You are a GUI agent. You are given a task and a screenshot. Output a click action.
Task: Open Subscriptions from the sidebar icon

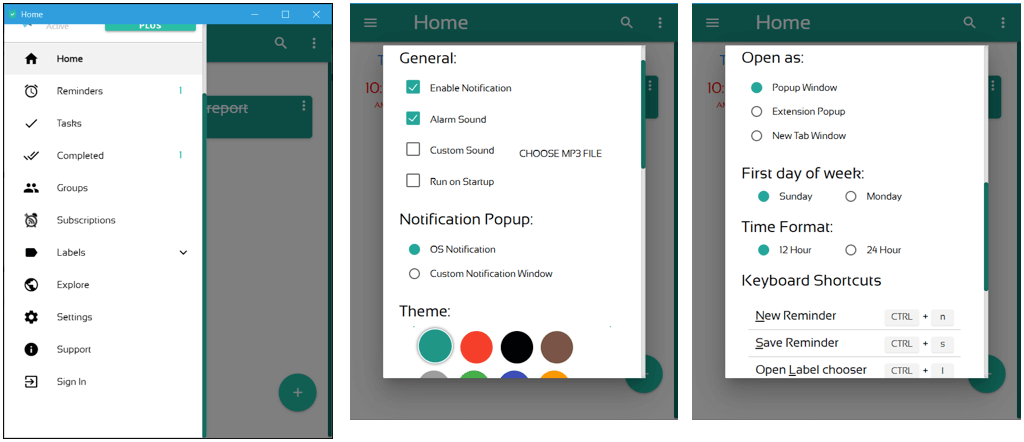pos(31,220)
